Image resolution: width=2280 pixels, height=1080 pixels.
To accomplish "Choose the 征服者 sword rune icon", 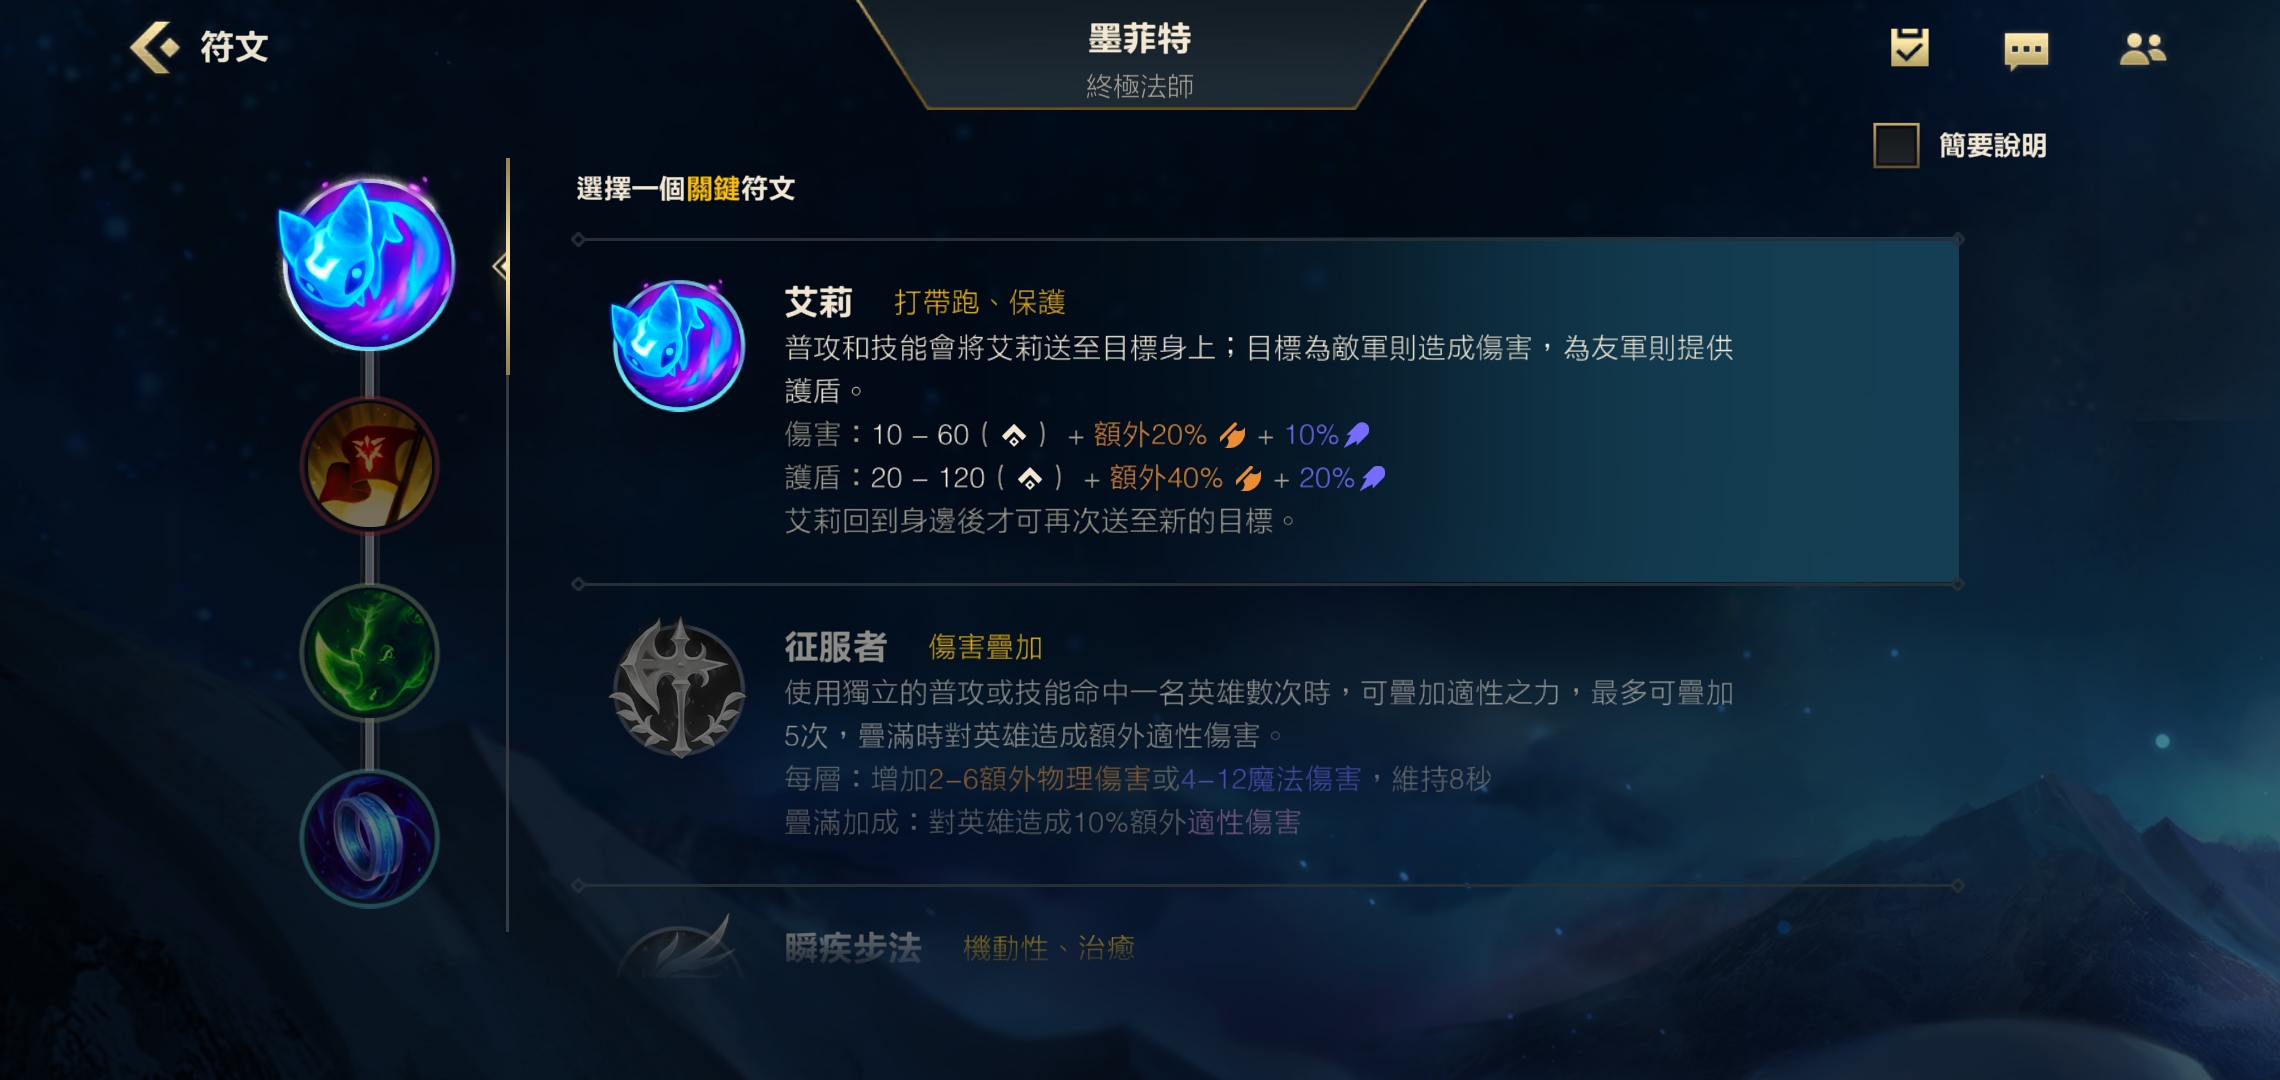I will [678, 688].
